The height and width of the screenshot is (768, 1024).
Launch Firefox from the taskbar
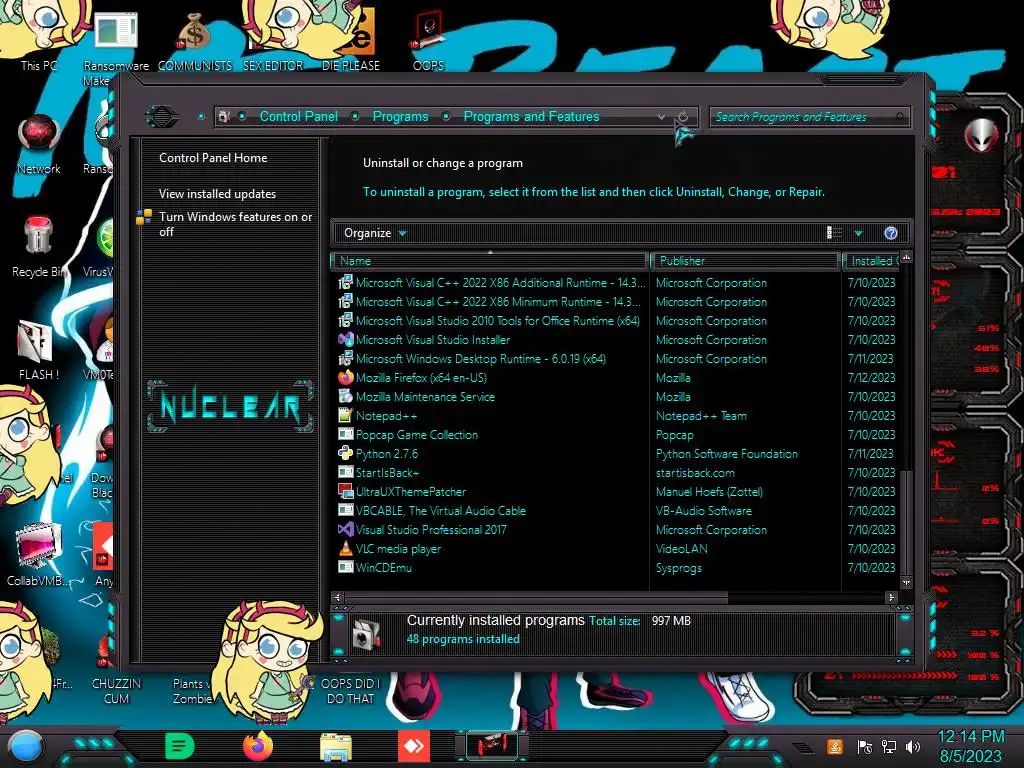click(x=258, y=746)
